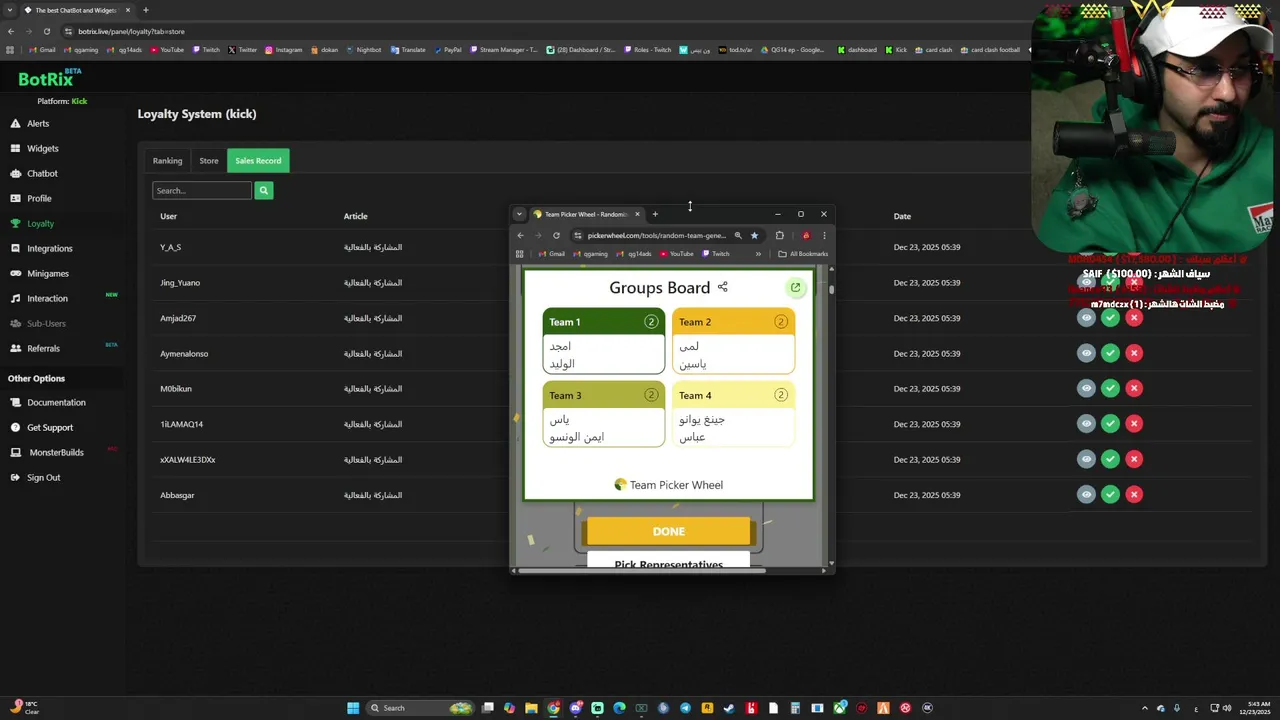Click the Team 2 yellow header
The height and width of the screenshot is (720, 1280).
click(734, 322)
